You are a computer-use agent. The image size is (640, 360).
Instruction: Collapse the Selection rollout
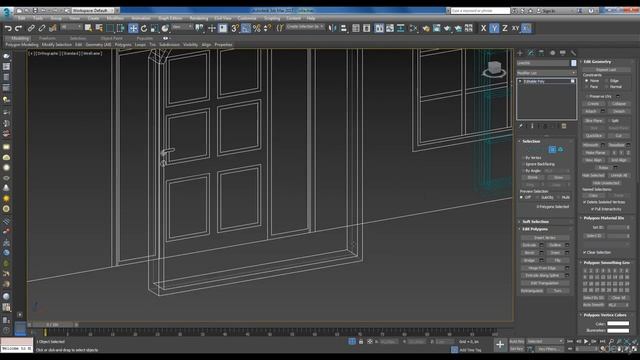[x=531, y=141]
